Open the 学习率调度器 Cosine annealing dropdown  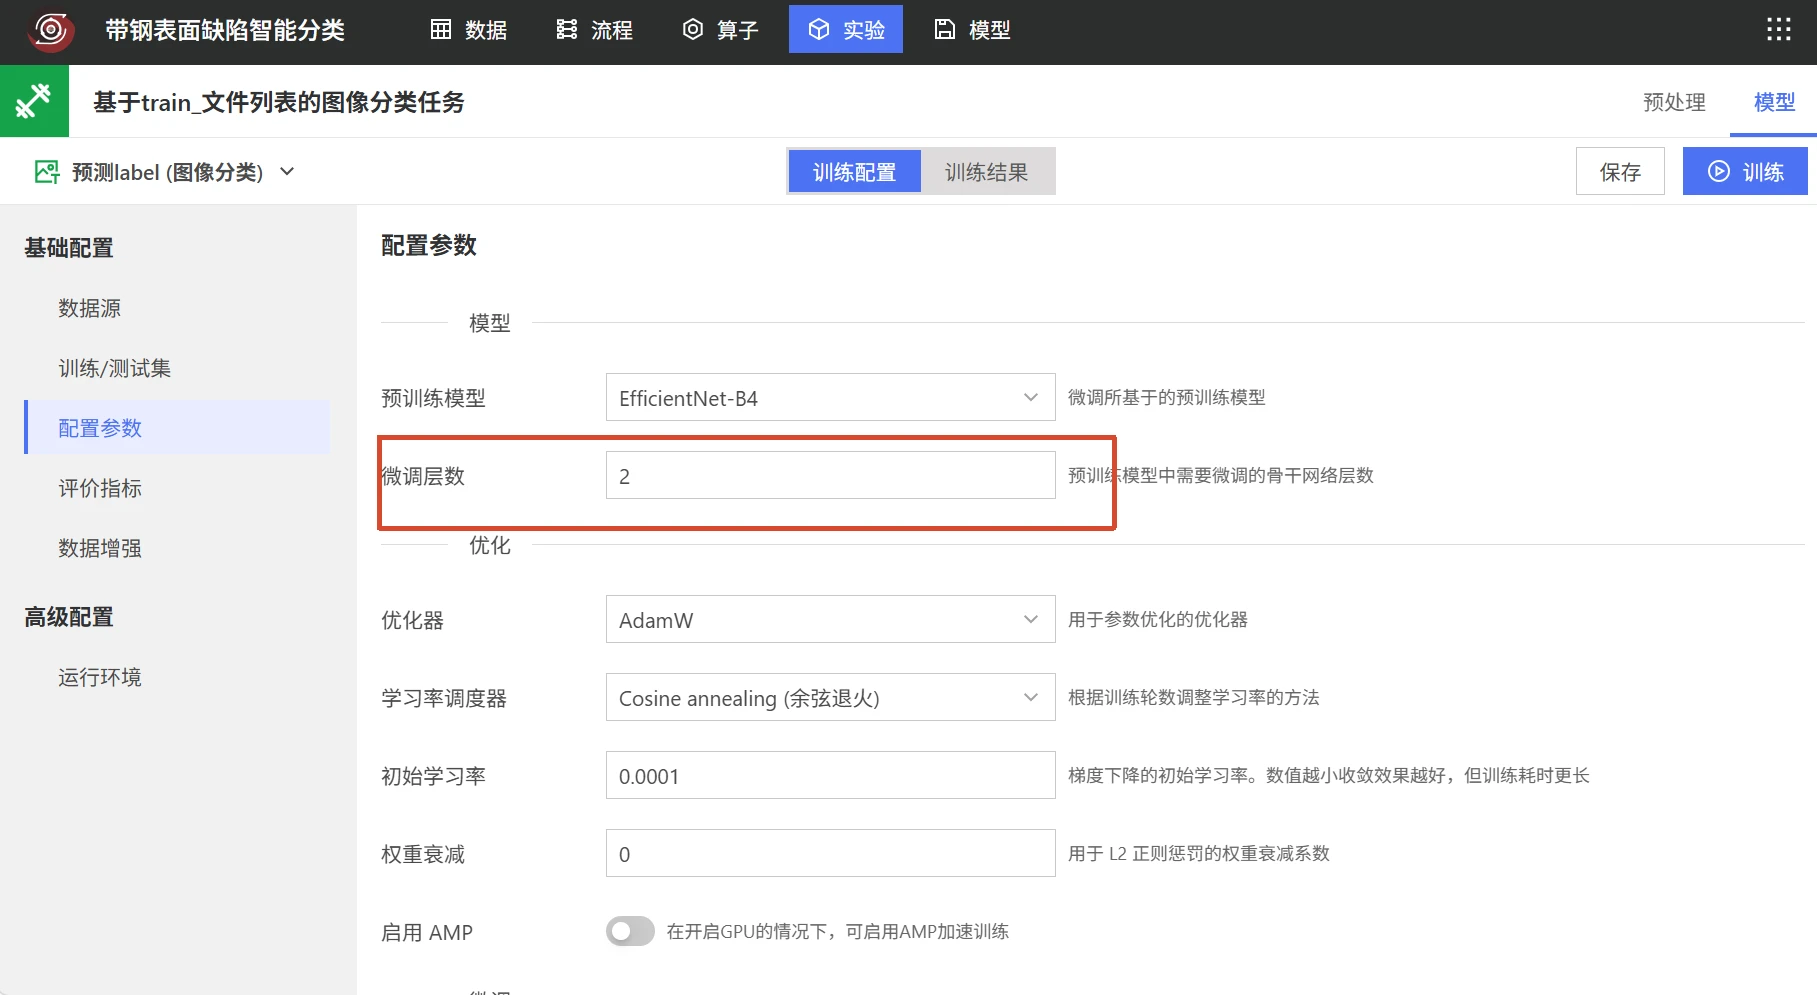830,697
